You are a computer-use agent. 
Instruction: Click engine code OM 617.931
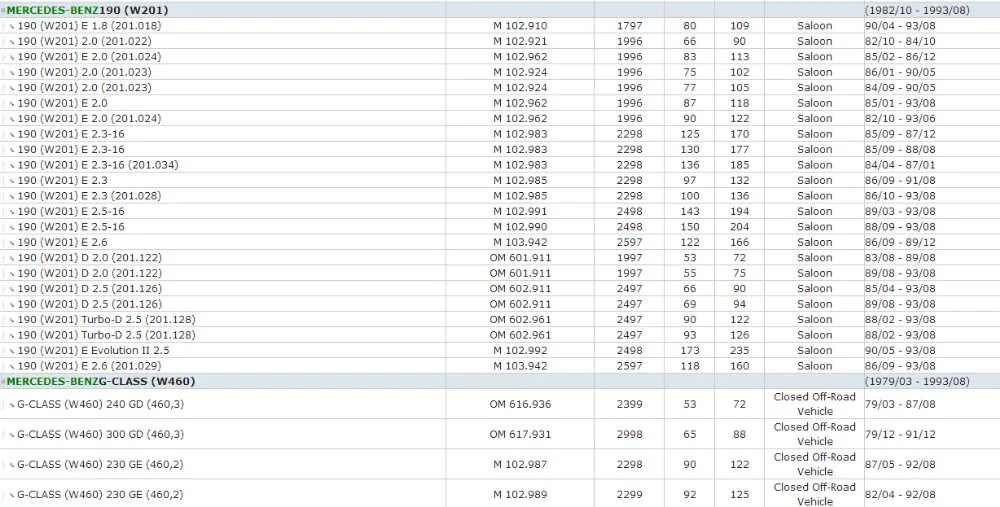pyautogui.click(x=520, y=434)
